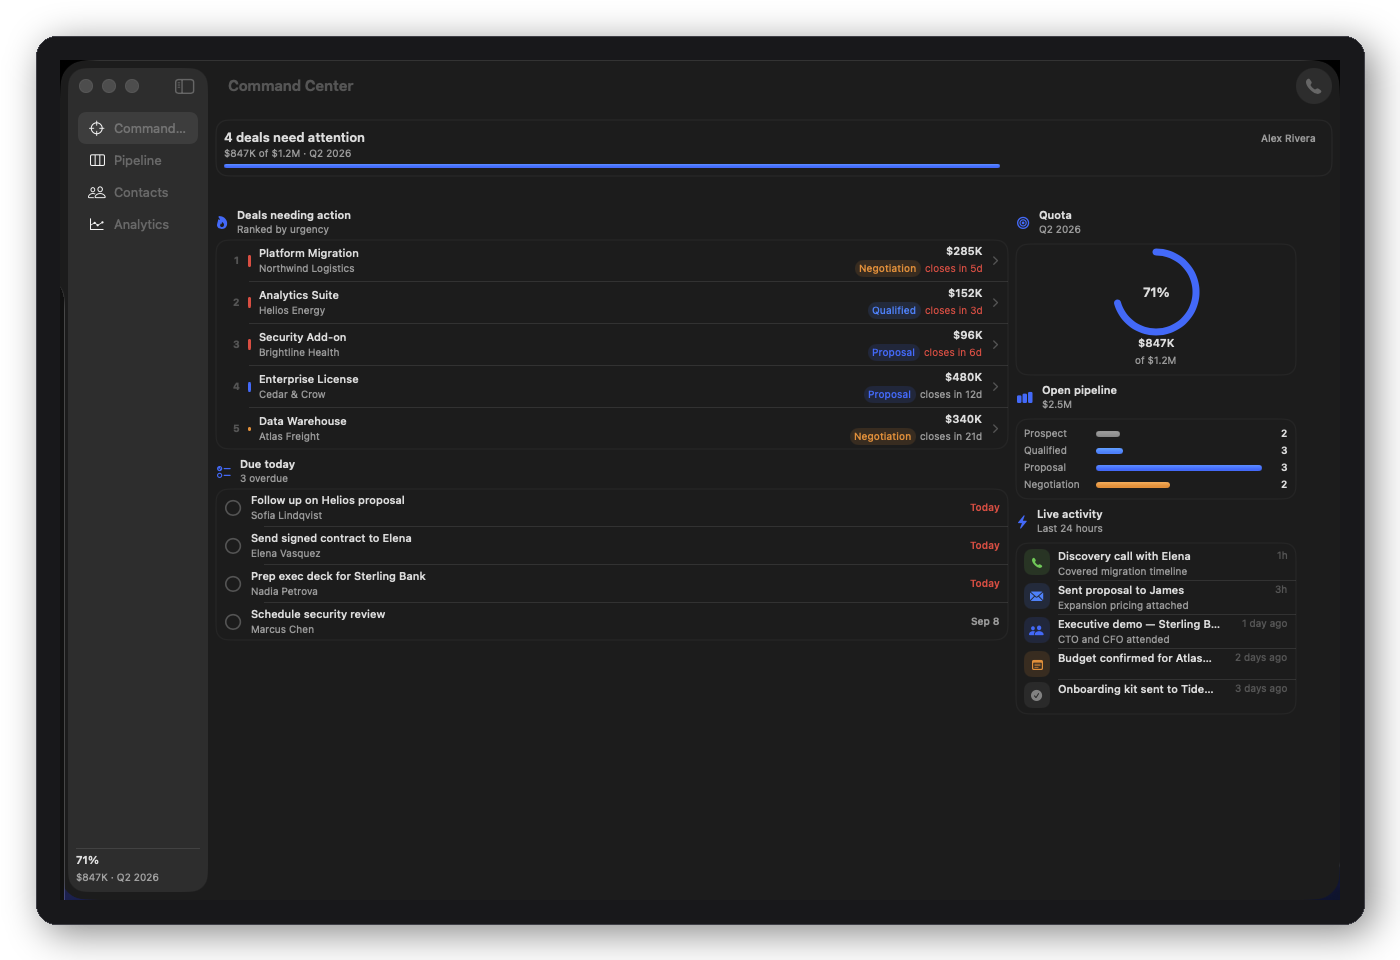Click the flame icon beside Deals needing action
This screenshot has width=1400, height=960.
(x=222, y=222)
